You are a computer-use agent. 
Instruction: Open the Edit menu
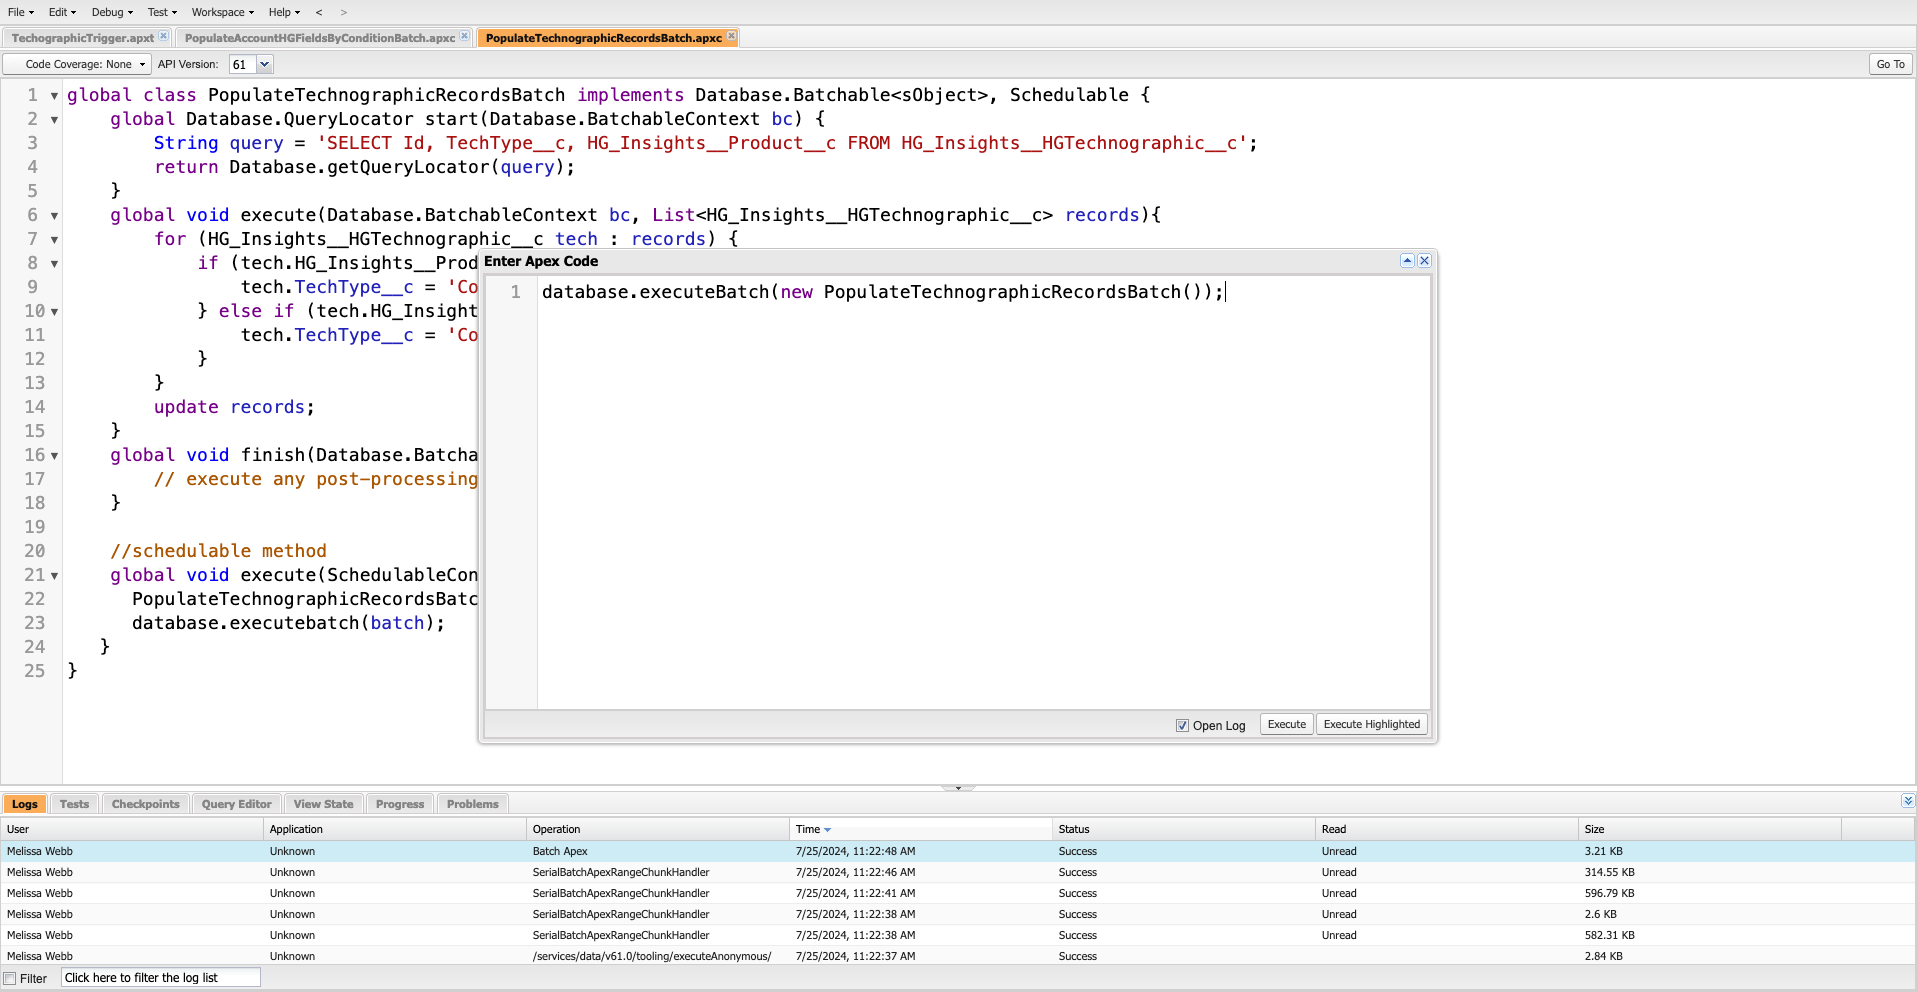62,12
